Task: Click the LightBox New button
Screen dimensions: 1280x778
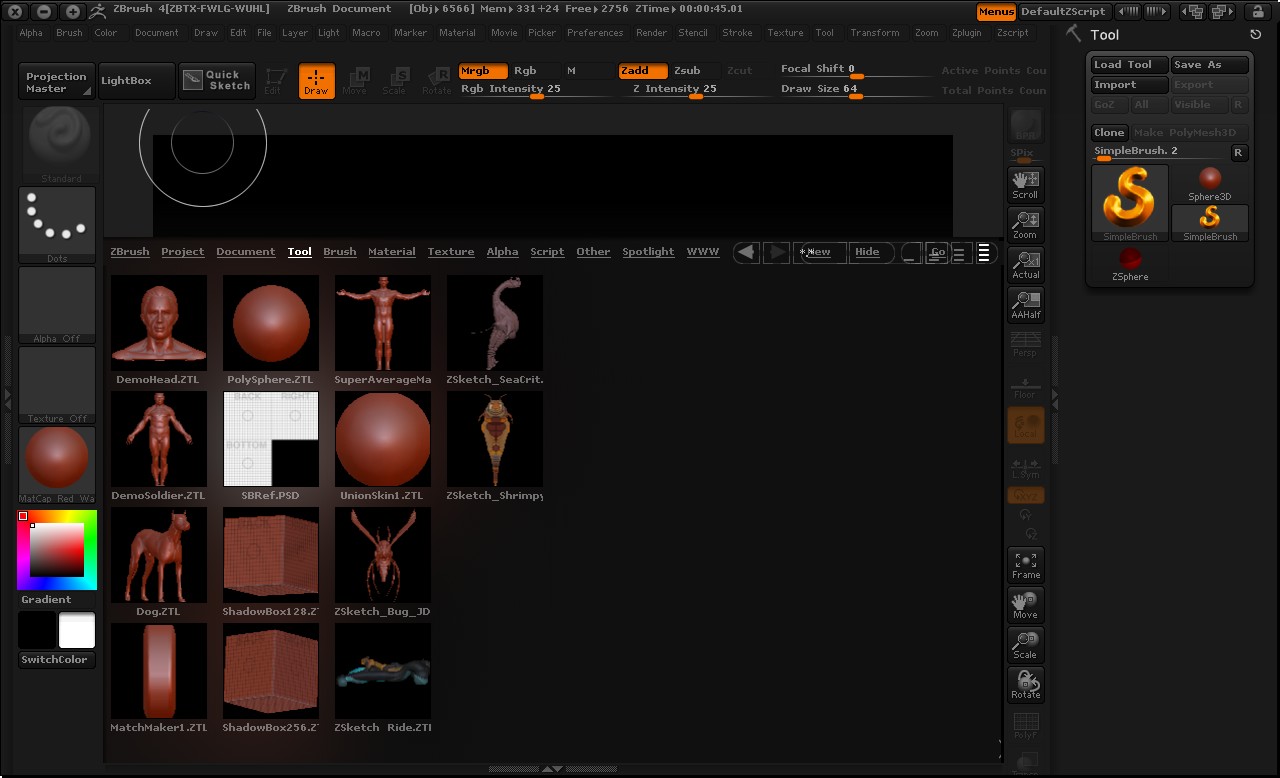Action: point(819,253)
